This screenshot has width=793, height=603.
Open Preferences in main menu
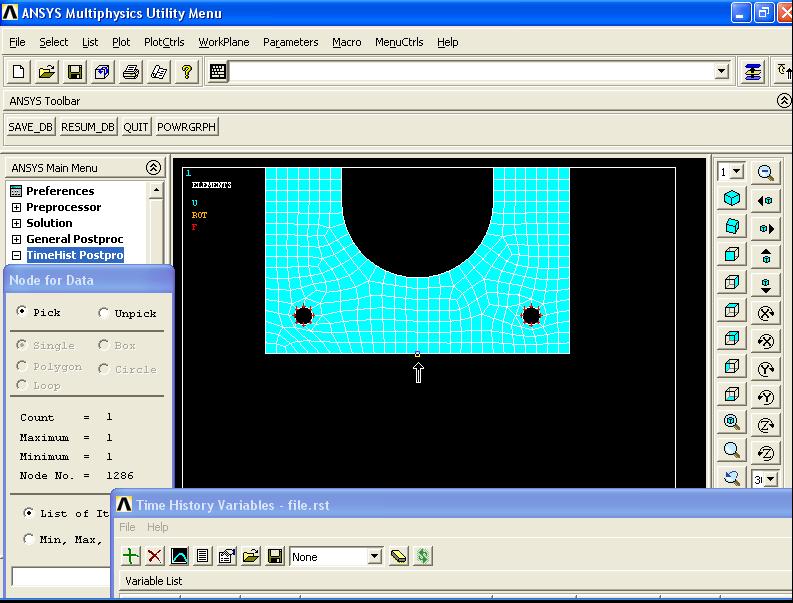pyautogui.click(x=60, y=191)
